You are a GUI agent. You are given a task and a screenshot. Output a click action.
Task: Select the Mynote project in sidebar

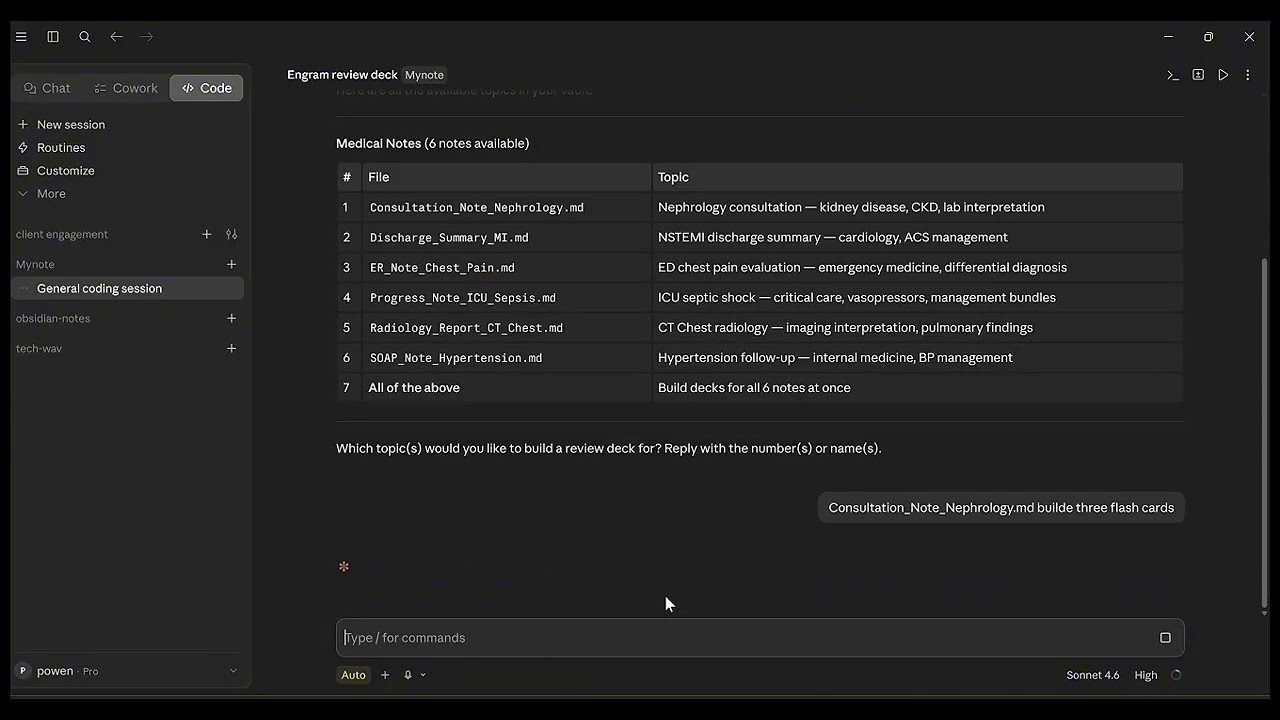[35, 264]
